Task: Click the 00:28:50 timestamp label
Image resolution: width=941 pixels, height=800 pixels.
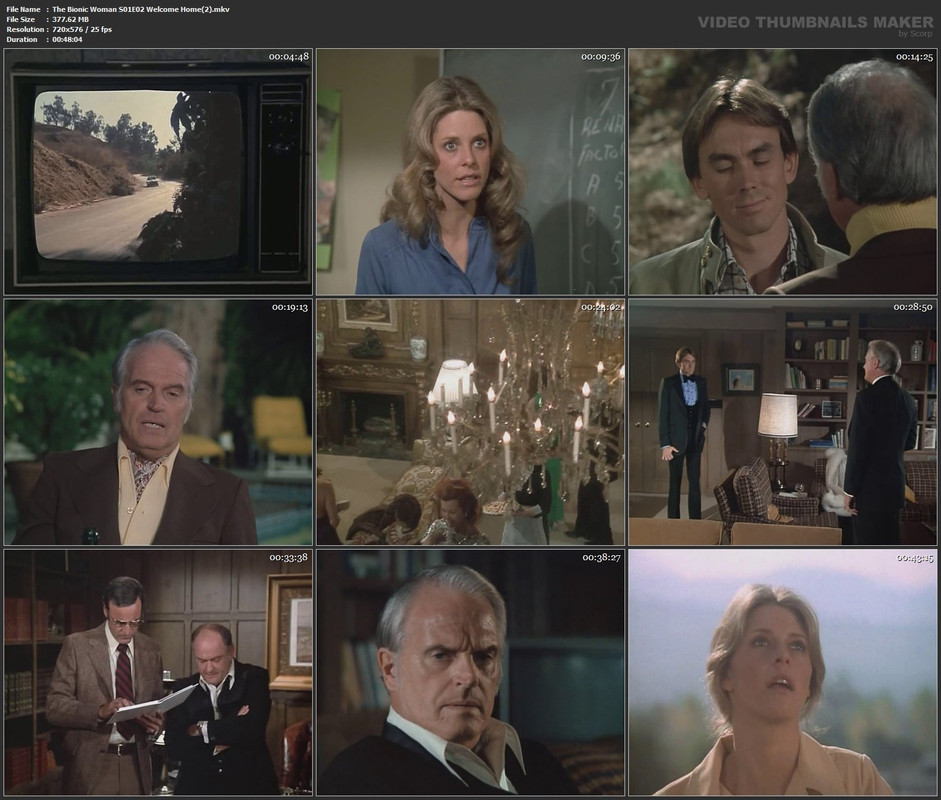Action: [x=913, y=307]
